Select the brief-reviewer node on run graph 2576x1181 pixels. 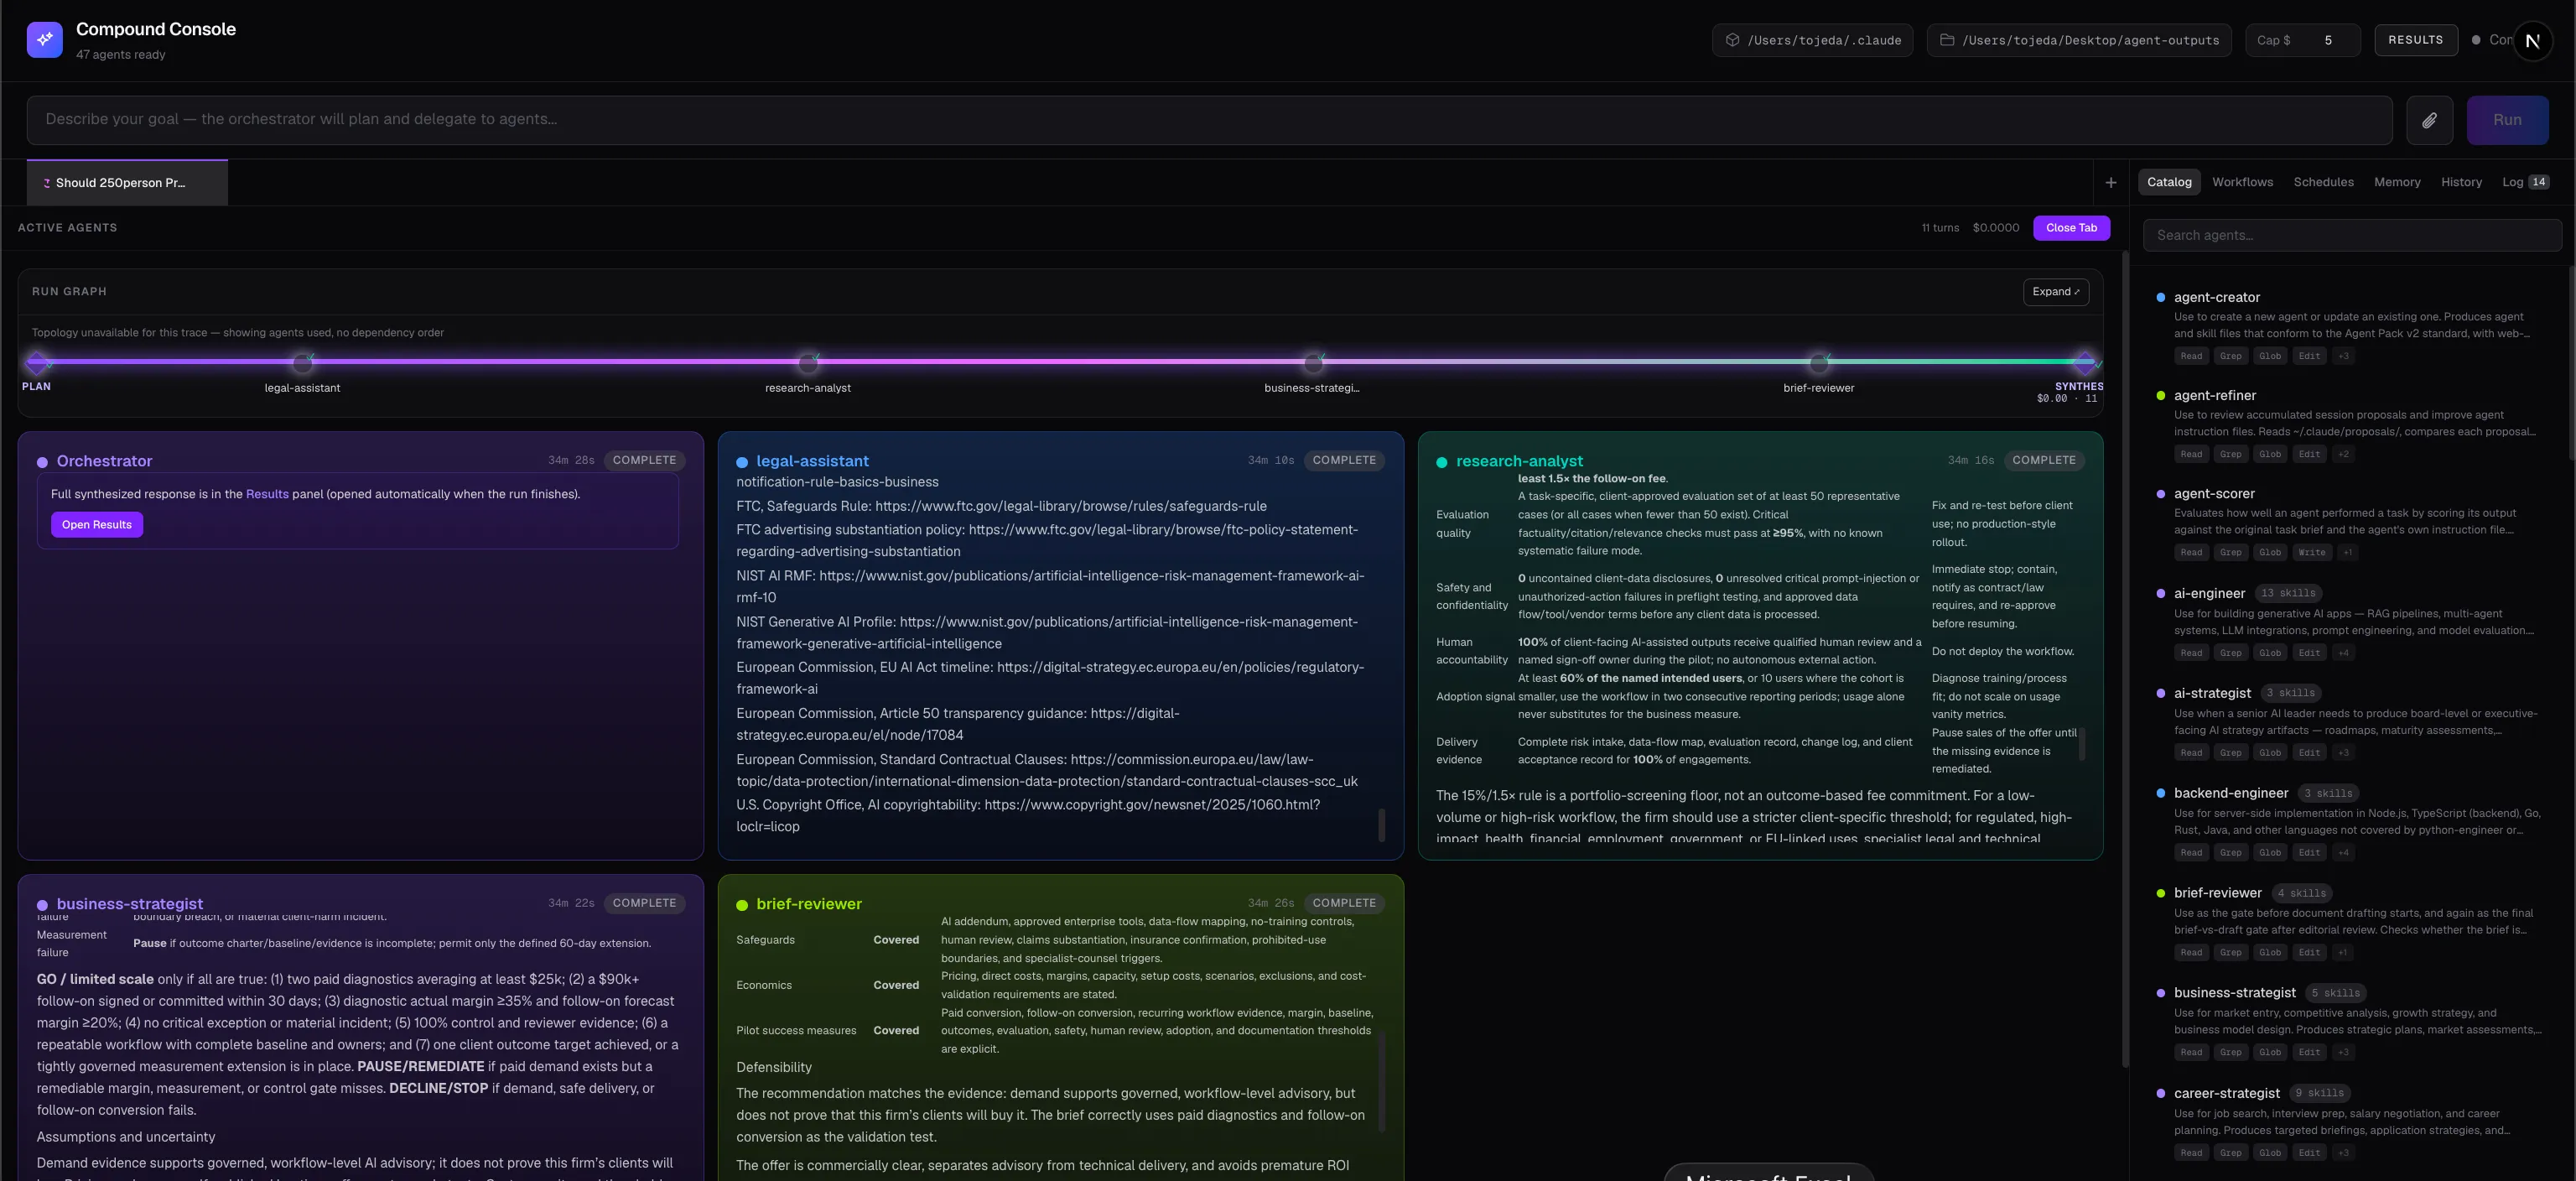coord(1819,362)
